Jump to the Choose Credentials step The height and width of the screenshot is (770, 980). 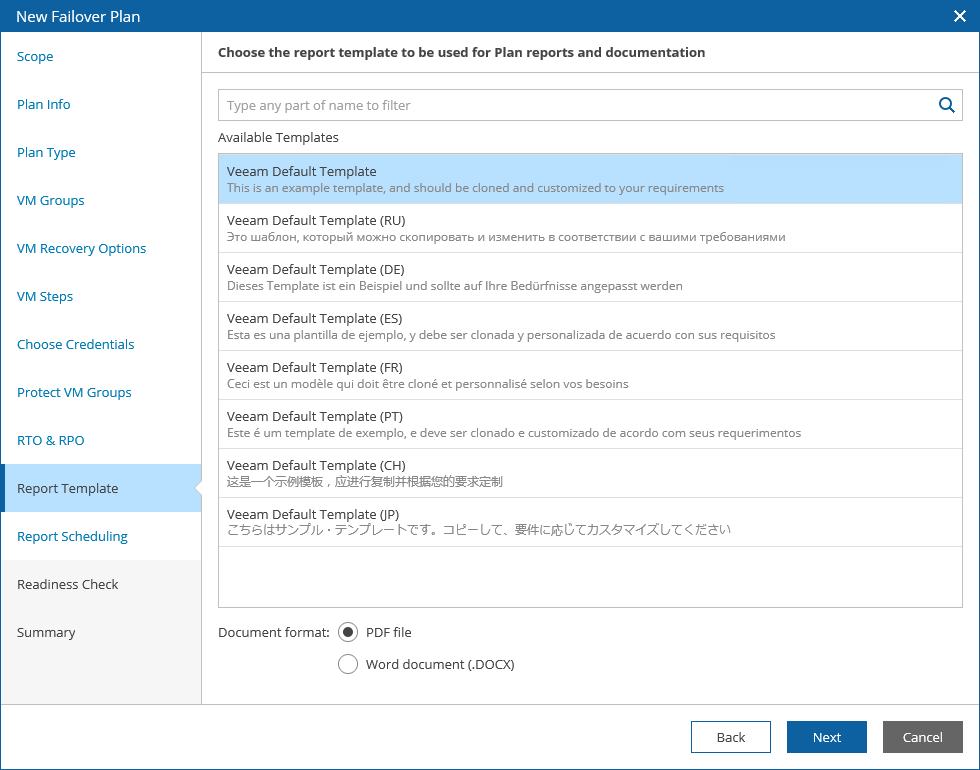point(76,345)
